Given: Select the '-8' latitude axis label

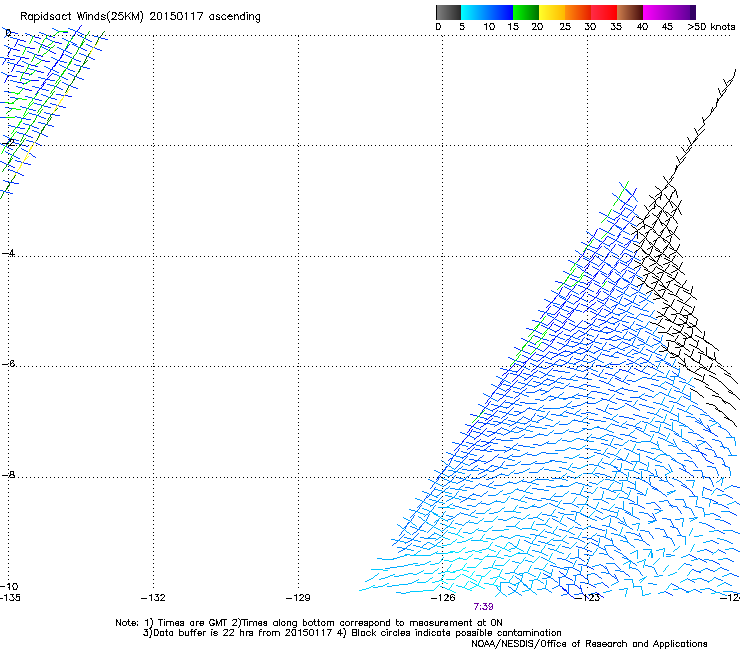Looking at the screenshot, I should 8,474.
